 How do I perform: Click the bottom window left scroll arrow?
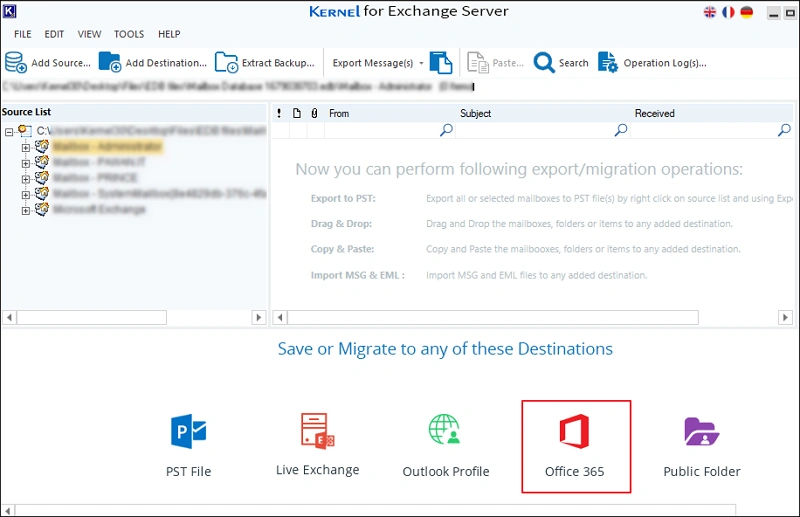(8, 510)
